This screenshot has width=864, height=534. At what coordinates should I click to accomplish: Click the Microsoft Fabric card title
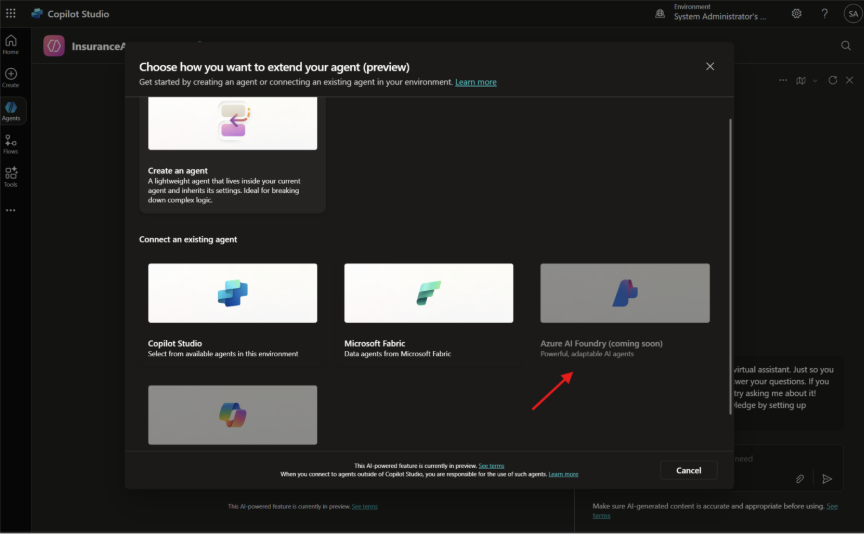pos(375,343)
